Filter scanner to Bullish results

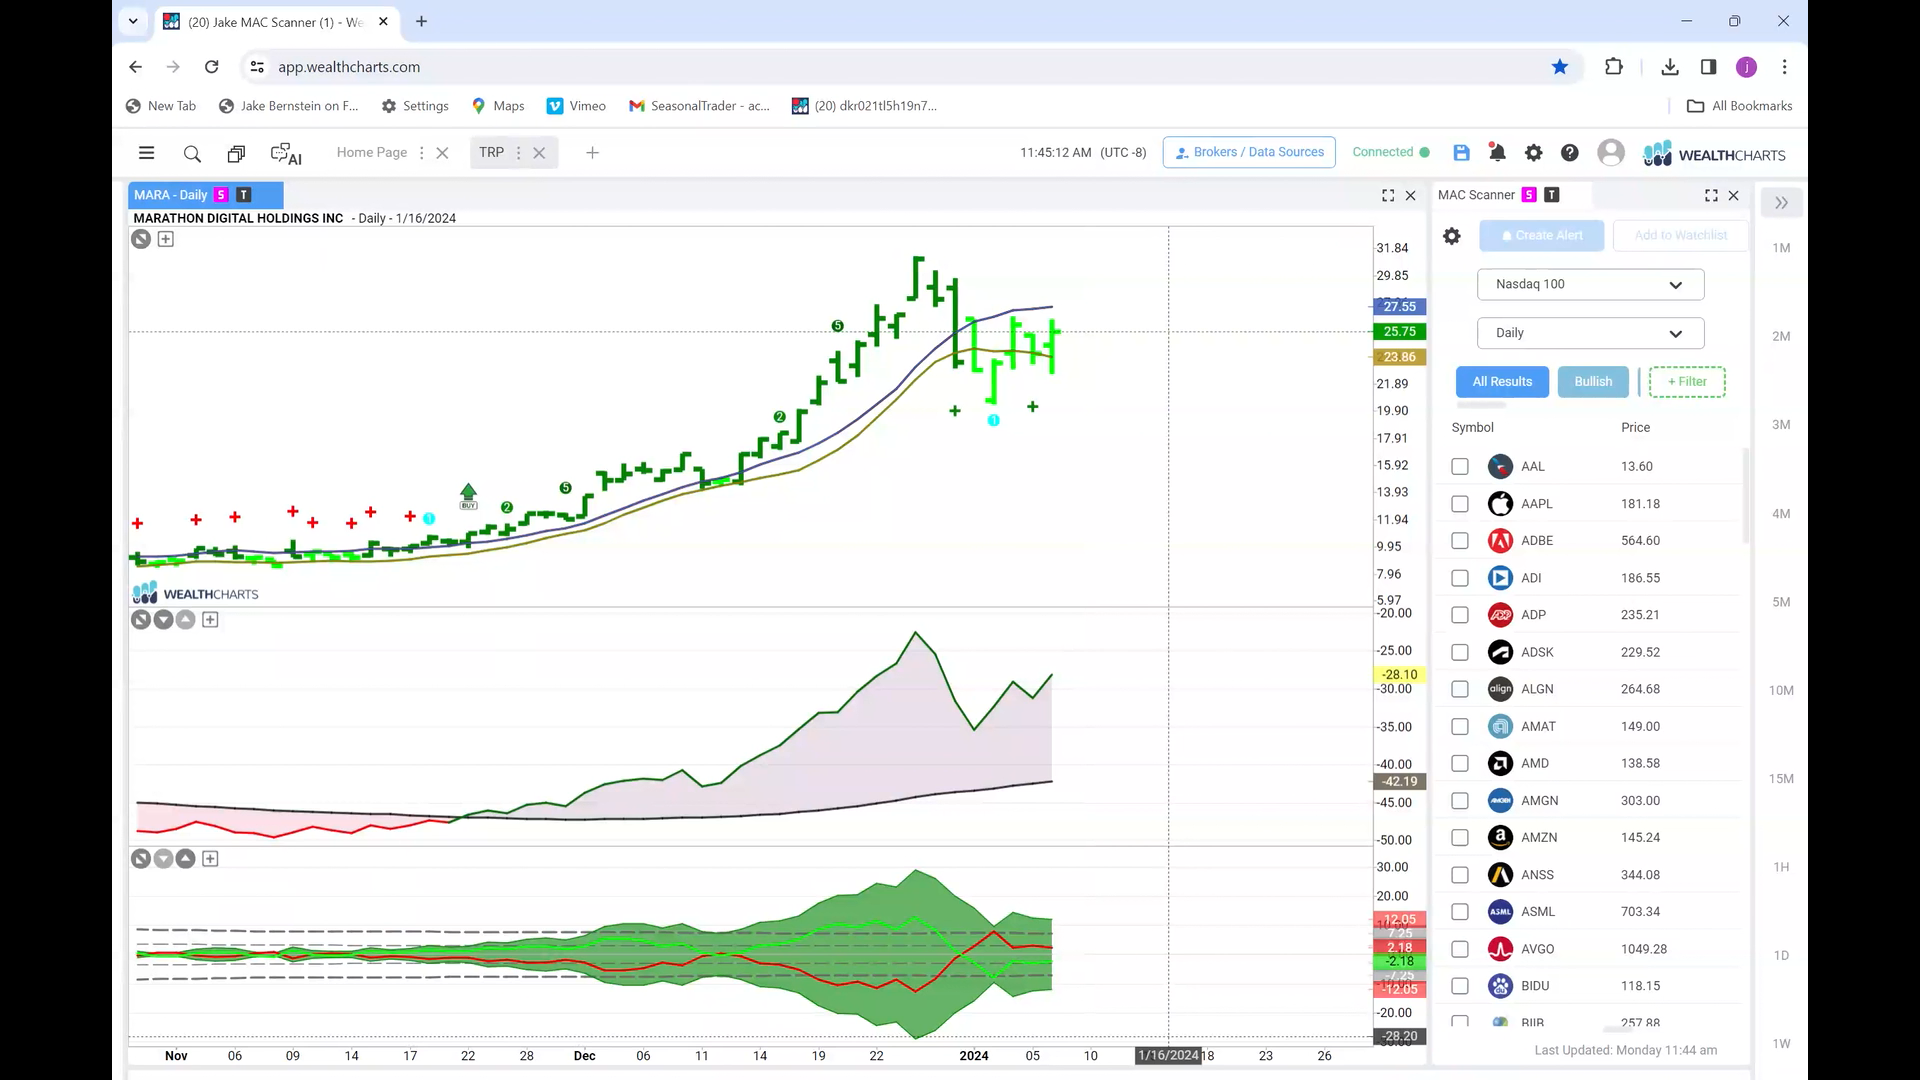[x=1593, y=382]
